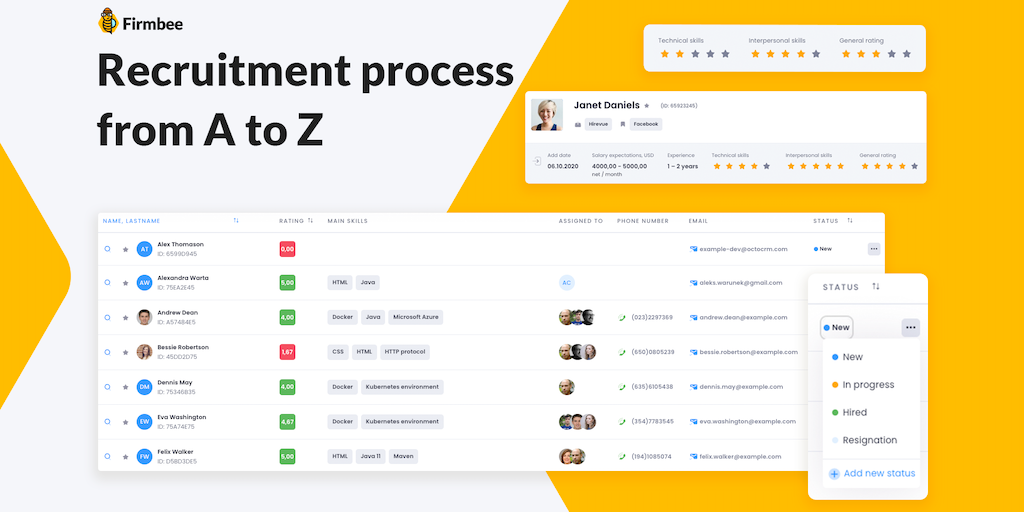Select the circle checkbox for Andrew Dean
1024x512 pixels.
(107, 317)
